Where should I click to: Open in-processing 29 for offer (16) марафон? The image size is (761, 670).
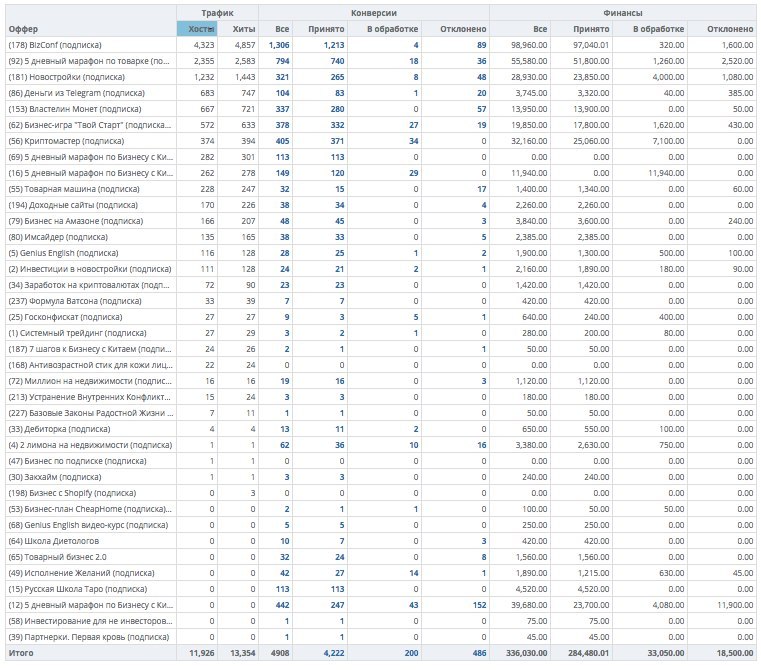point(414,173)
